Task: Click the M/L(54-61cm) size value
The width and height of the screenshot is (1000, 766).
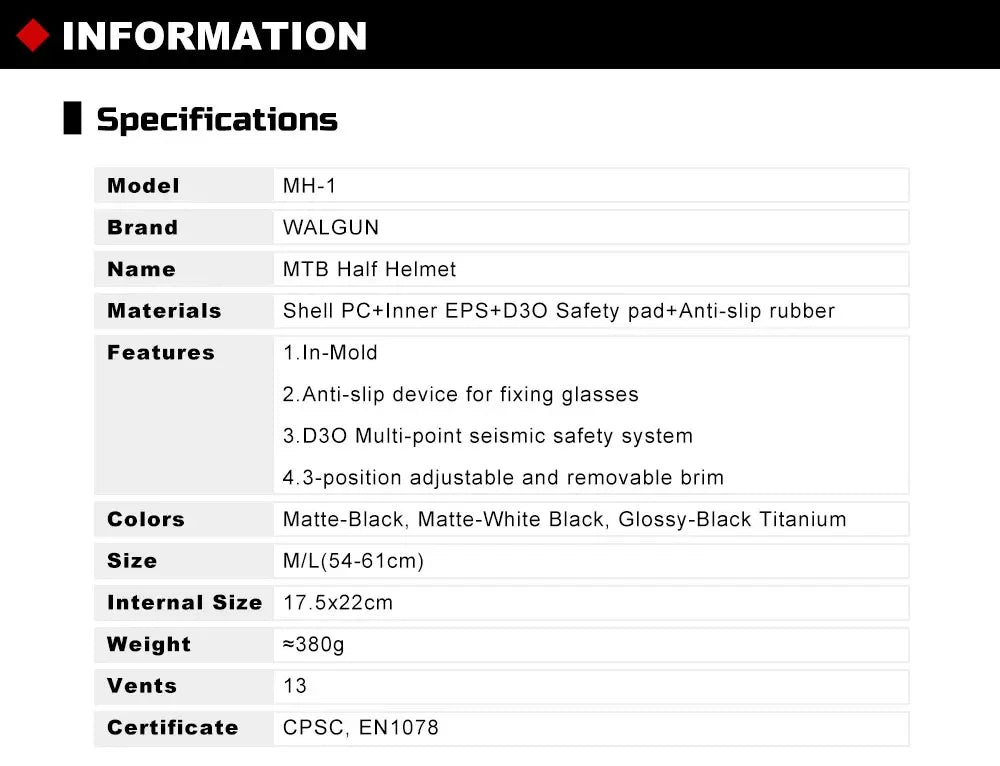Action: click(353, 562)
